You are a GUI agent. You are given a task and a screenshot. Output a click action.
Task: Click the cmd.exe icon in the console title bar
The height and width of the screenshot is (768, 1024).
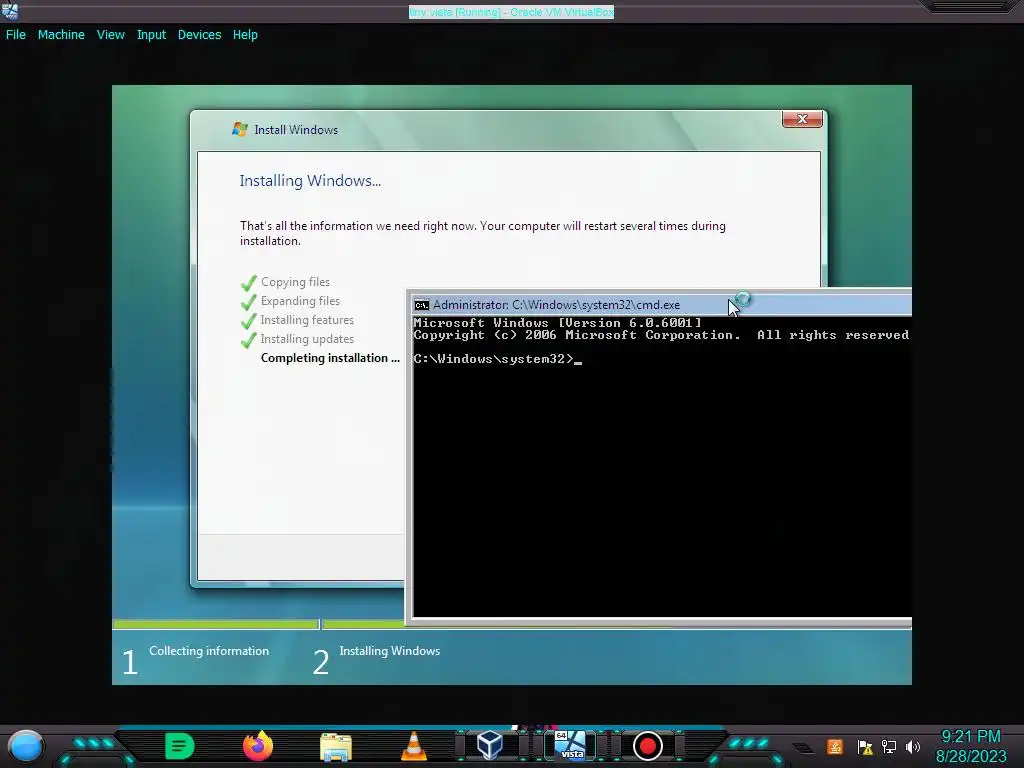click(421, 305)
